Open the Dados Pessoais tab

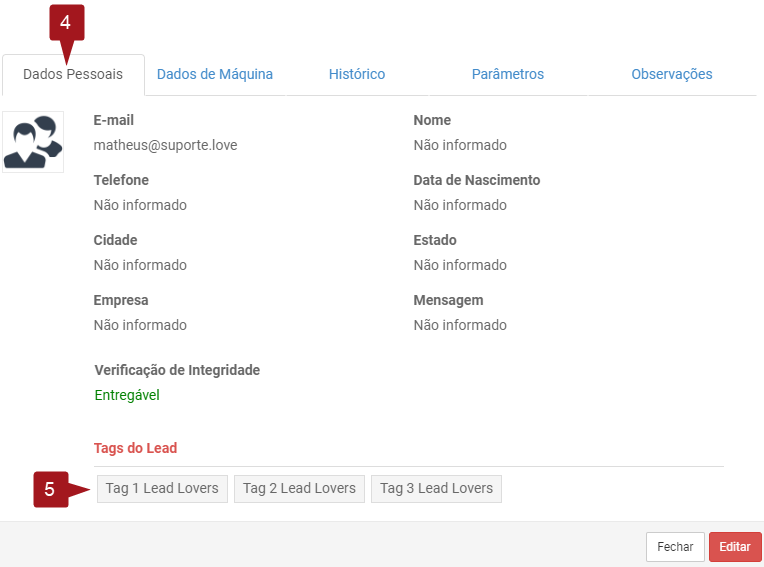pyautogui.click(x=73, y=74)
